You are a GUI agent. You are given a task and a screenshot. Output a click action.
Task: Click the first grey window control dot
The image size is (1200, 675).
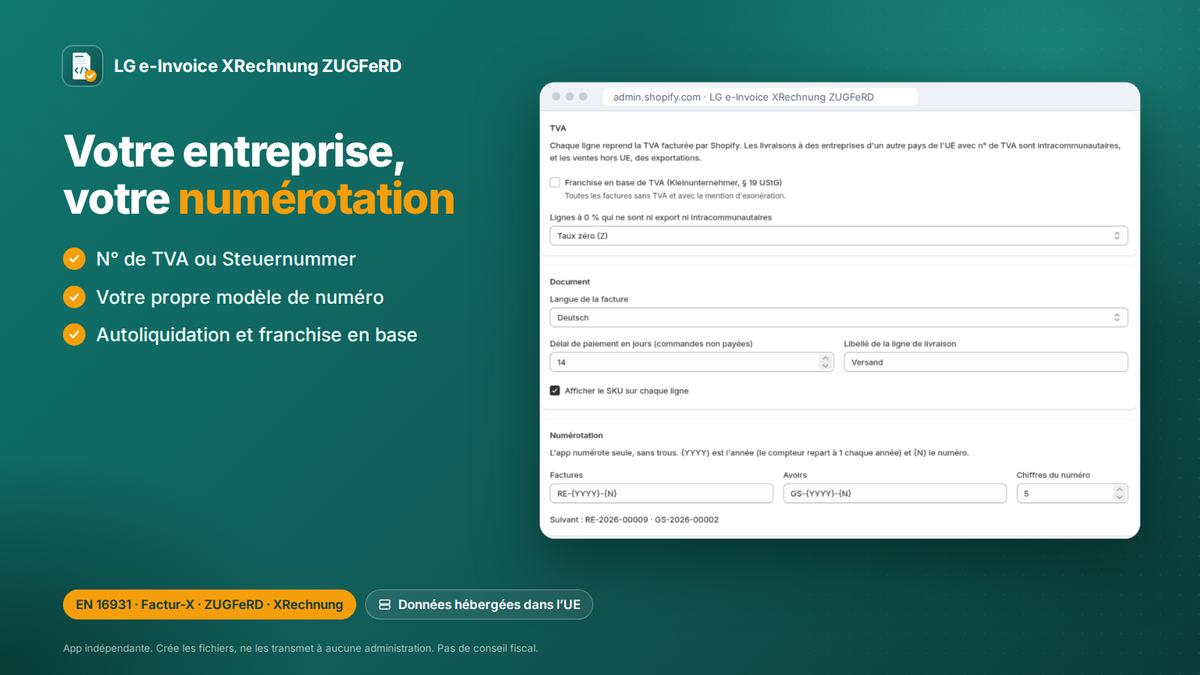click(556, 97)
